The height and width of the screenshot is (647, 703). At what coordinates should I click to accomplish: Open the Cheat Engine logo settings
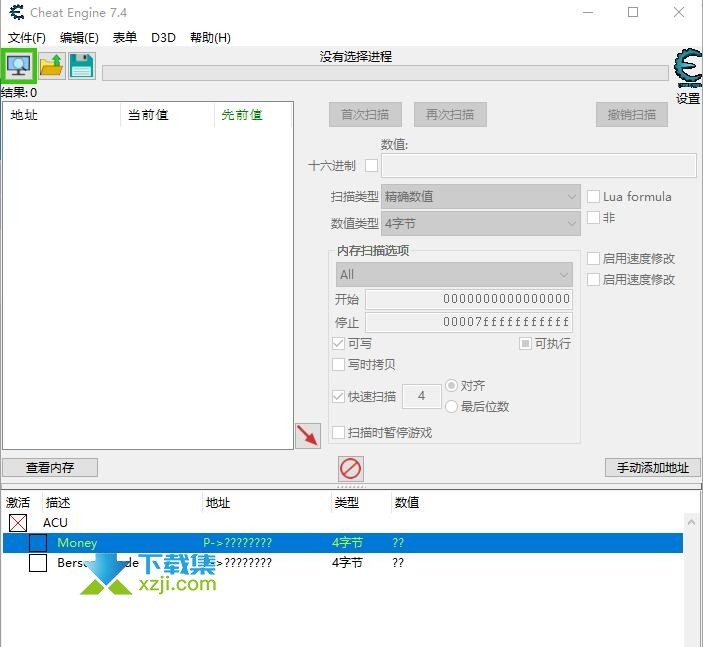pyautogui.click(x=688, y=68)
